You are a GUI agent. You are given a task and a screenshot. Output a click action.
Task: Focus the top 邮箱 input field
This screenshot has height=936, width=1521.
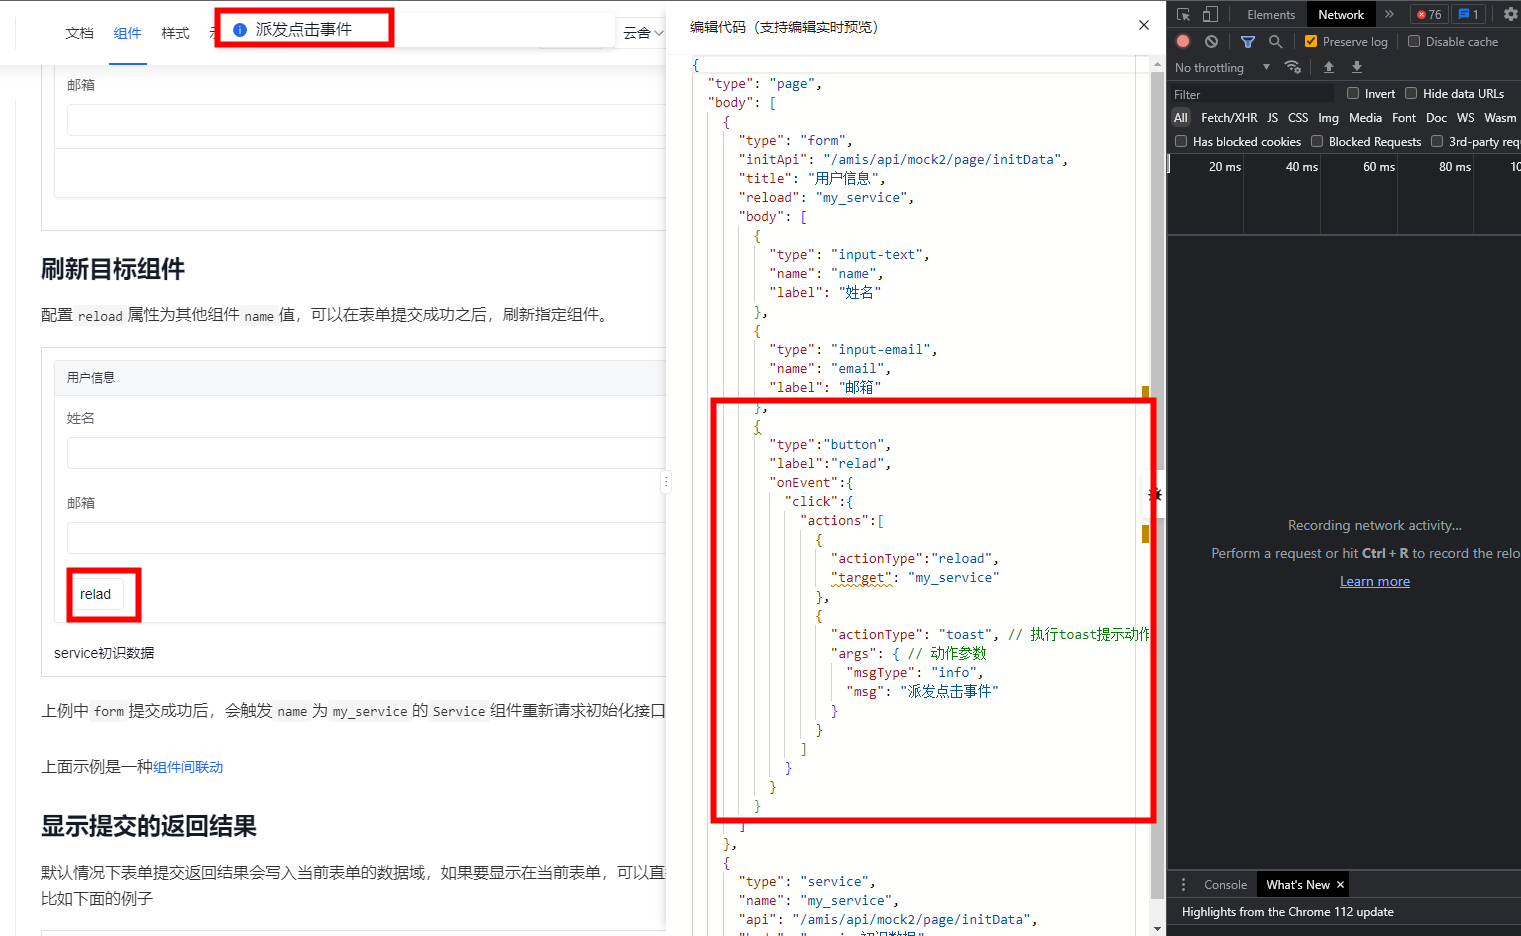(366, 120)
